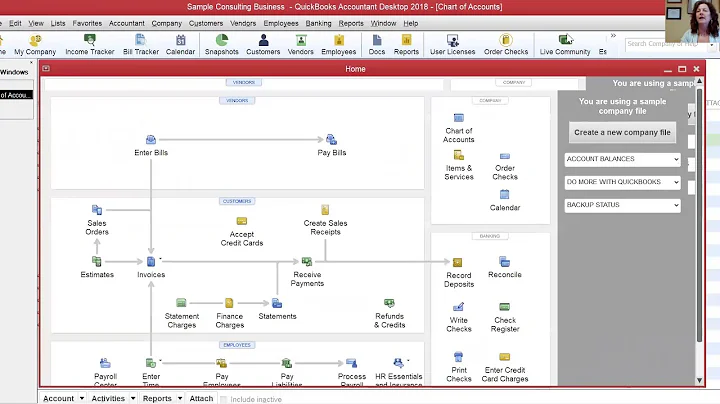
Task: Toggle the Include inactive checkbox
Action: [x=224, y=399]
